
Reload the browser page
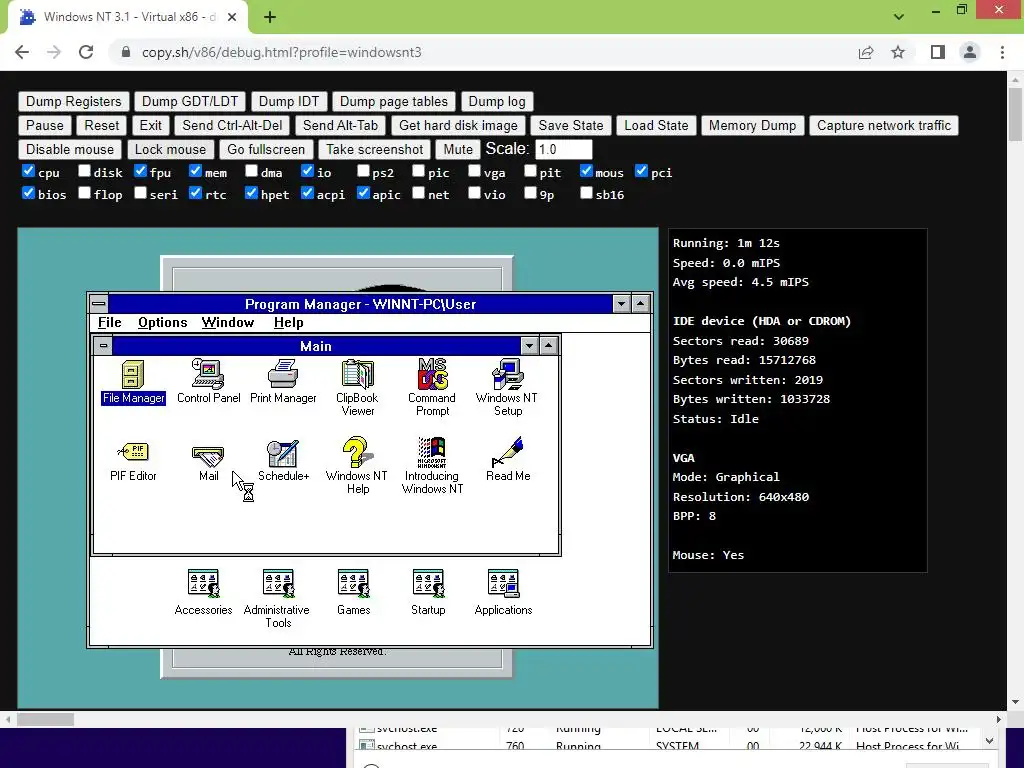86,52
